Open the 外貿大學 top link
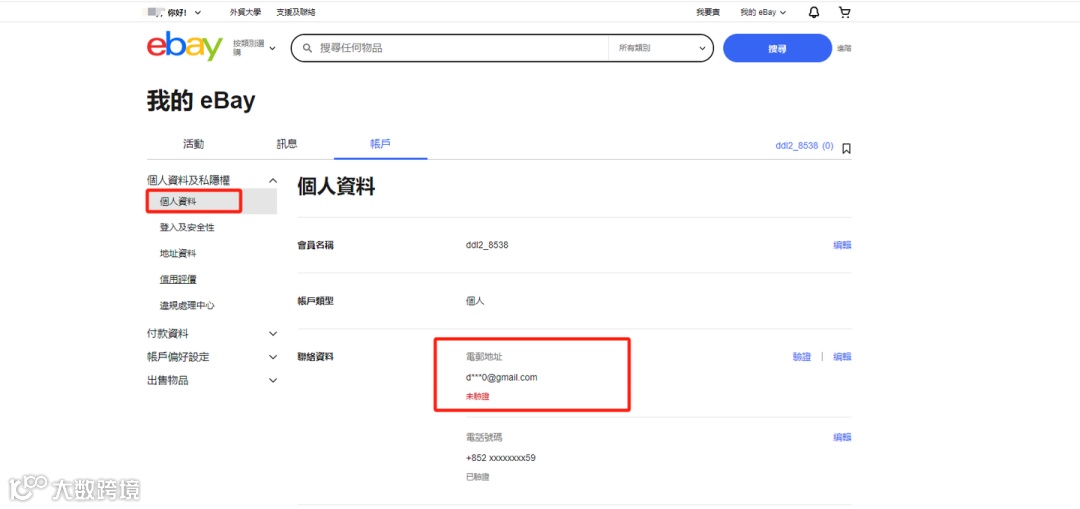1080x509 pixels. (245, 12)
